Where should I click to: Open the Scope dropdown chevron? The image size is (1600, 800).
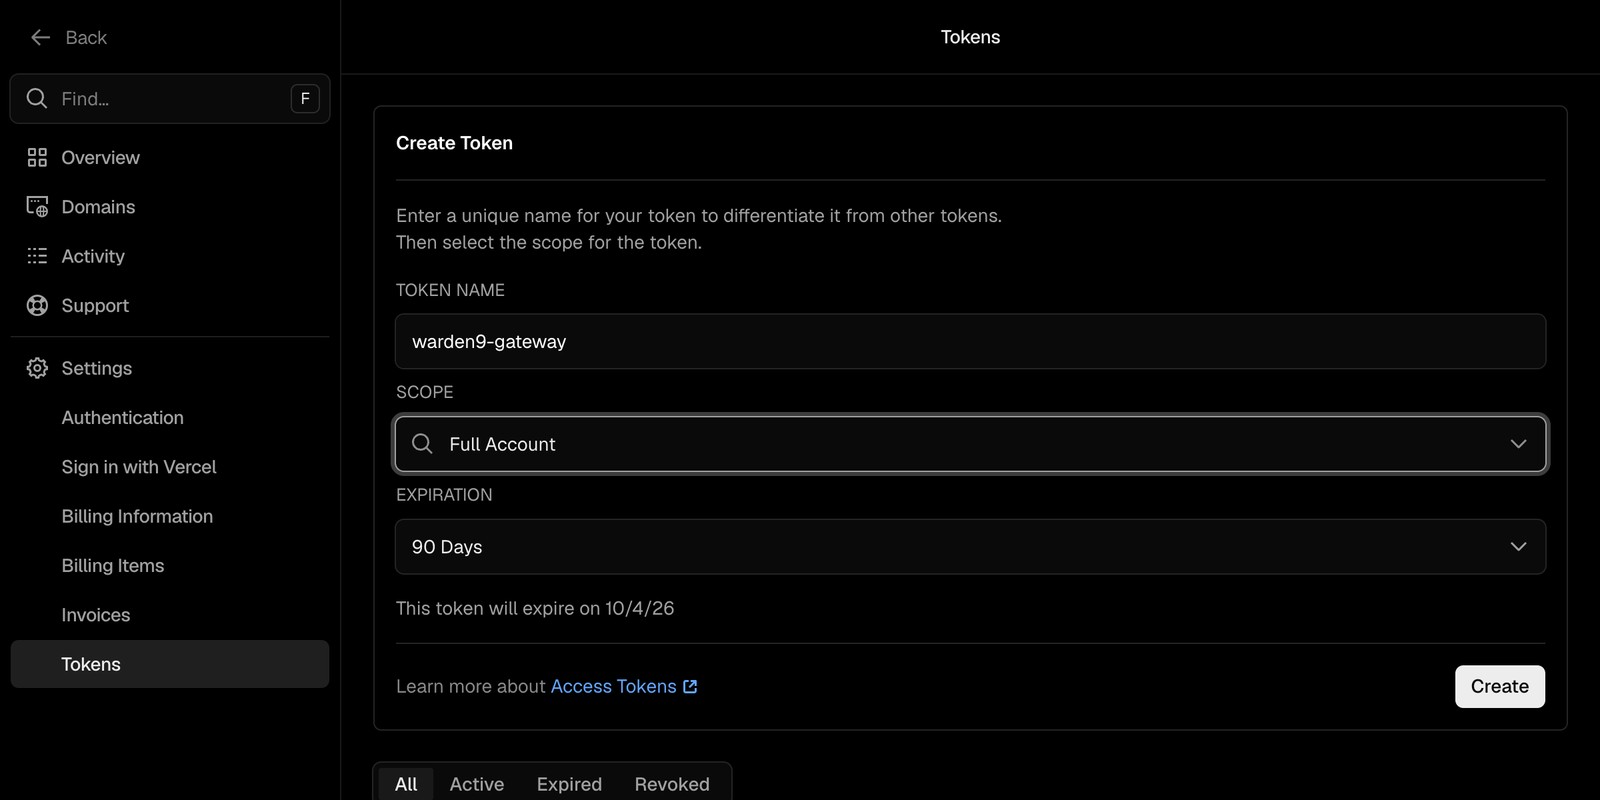(x=1518, y=444)
